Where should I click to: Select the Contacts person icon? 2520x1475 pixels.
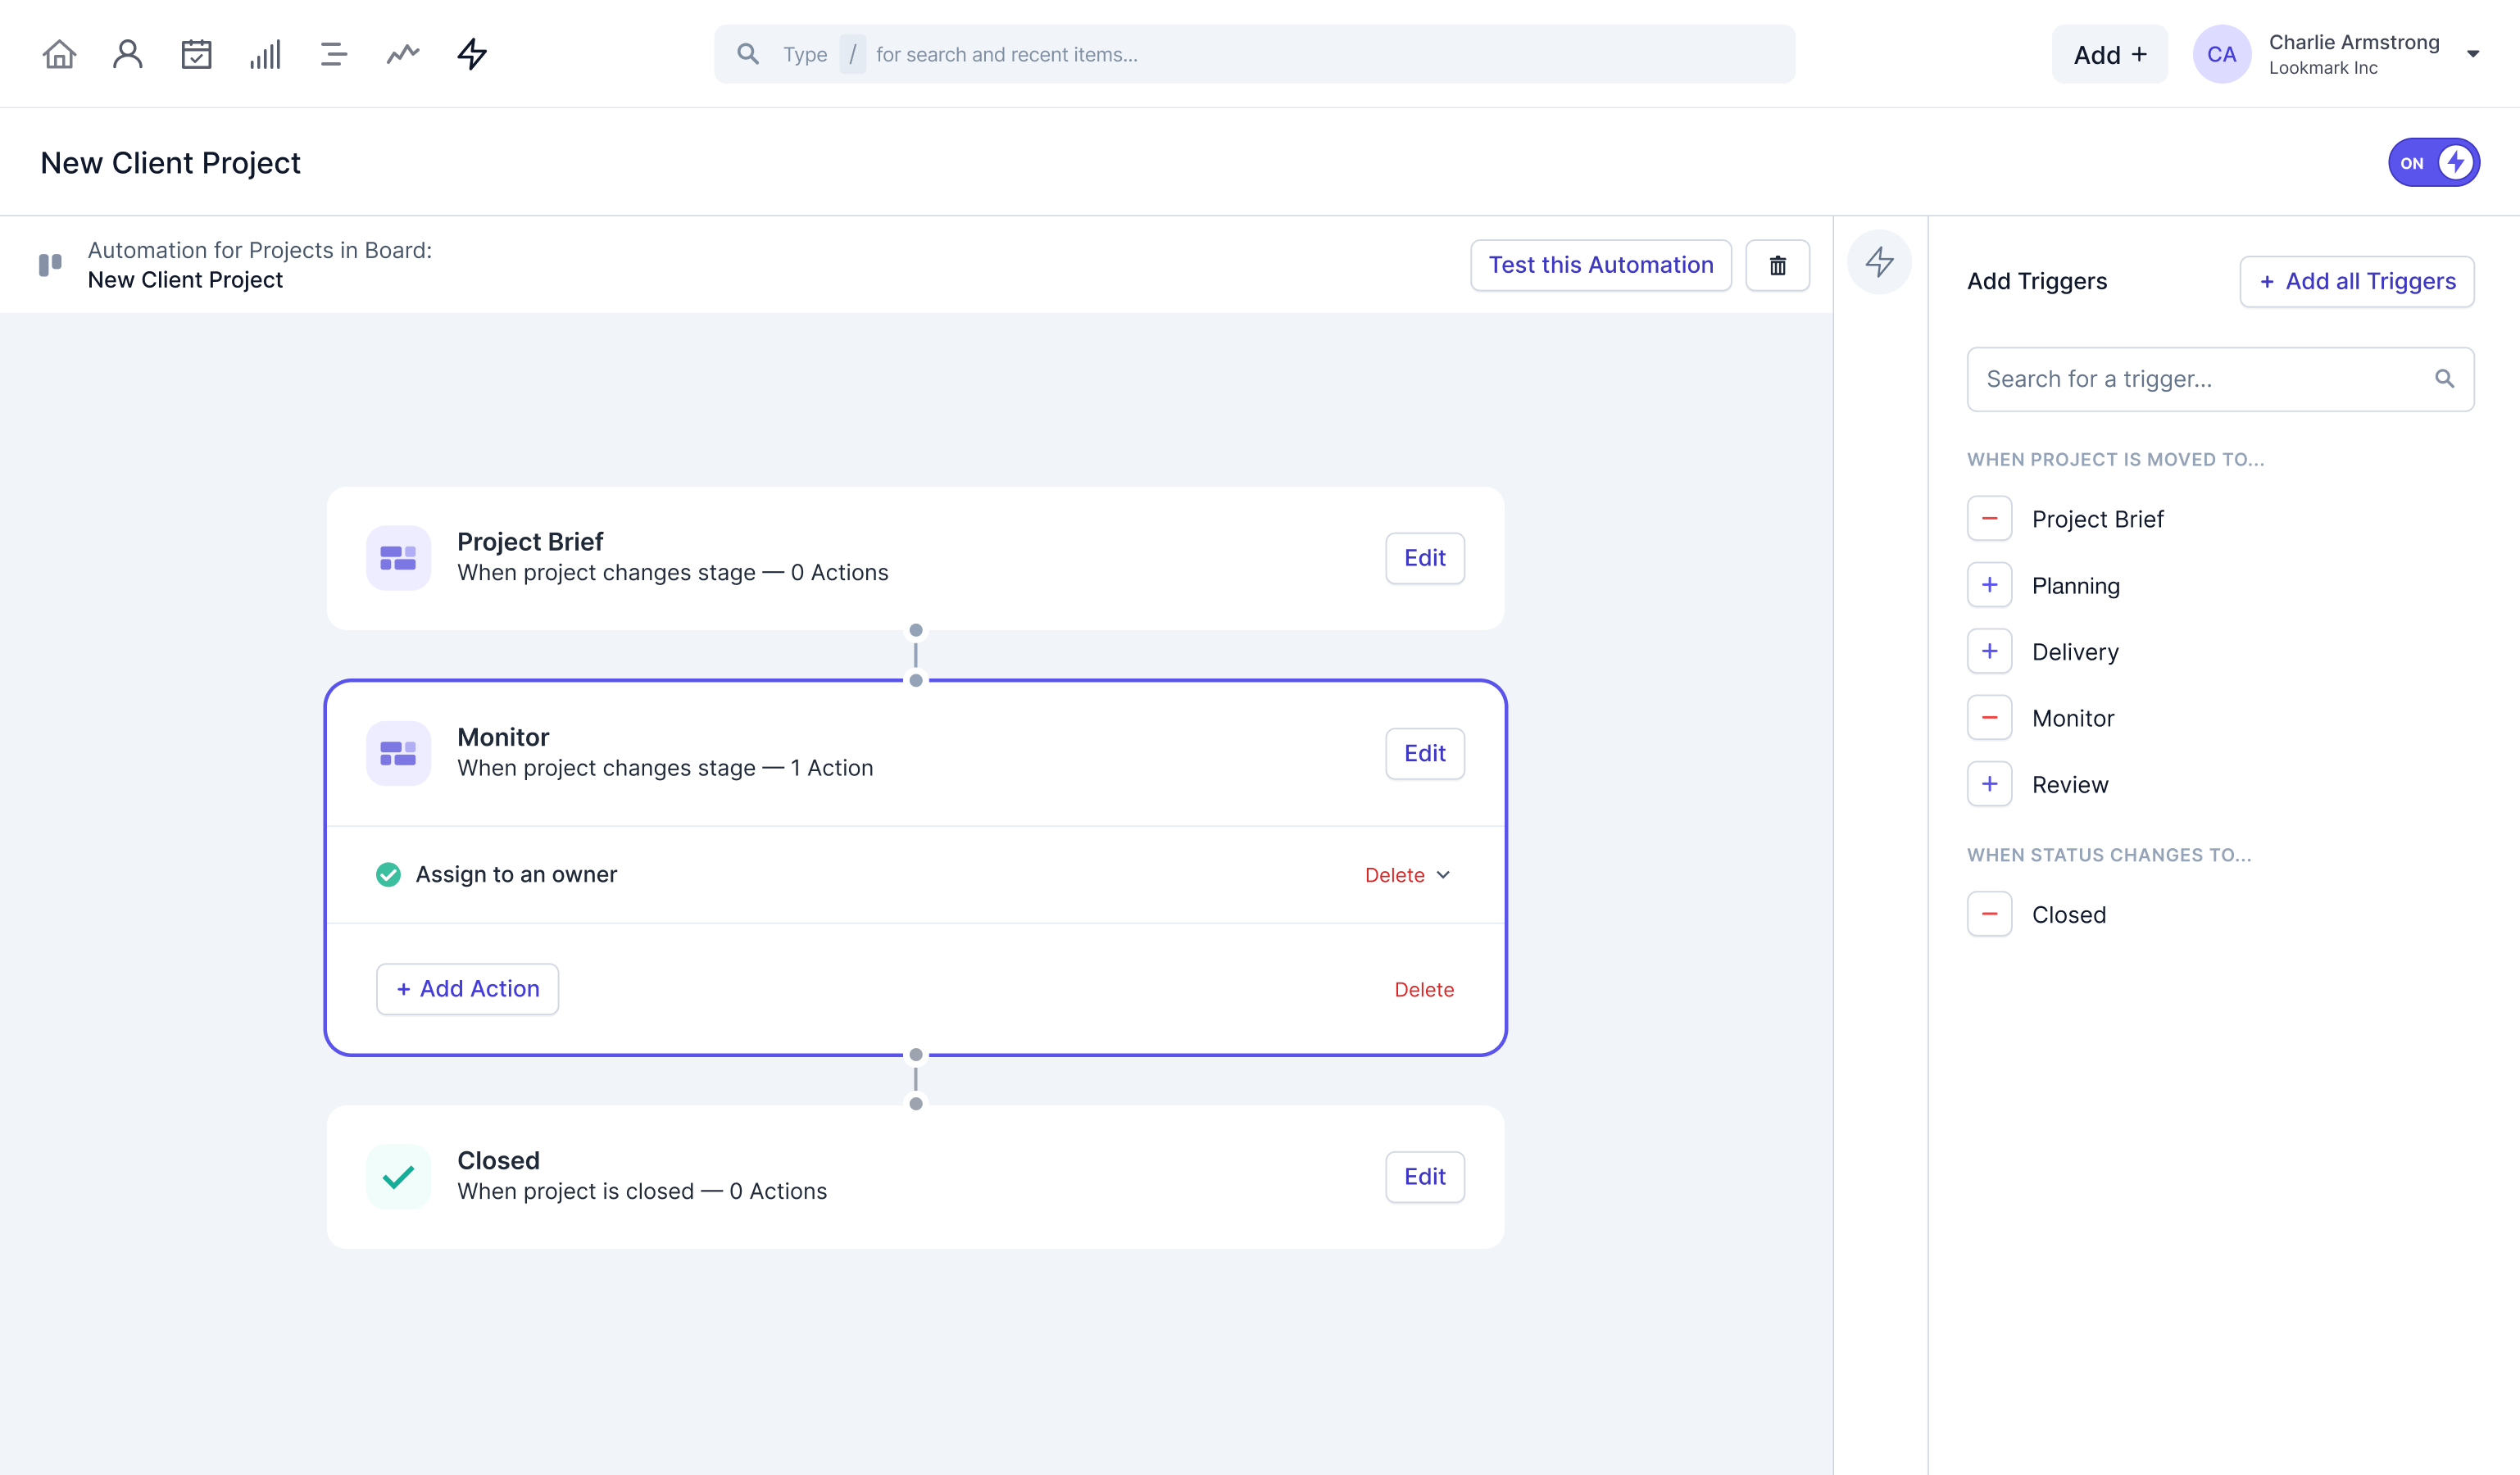click(x=127, y=53)
